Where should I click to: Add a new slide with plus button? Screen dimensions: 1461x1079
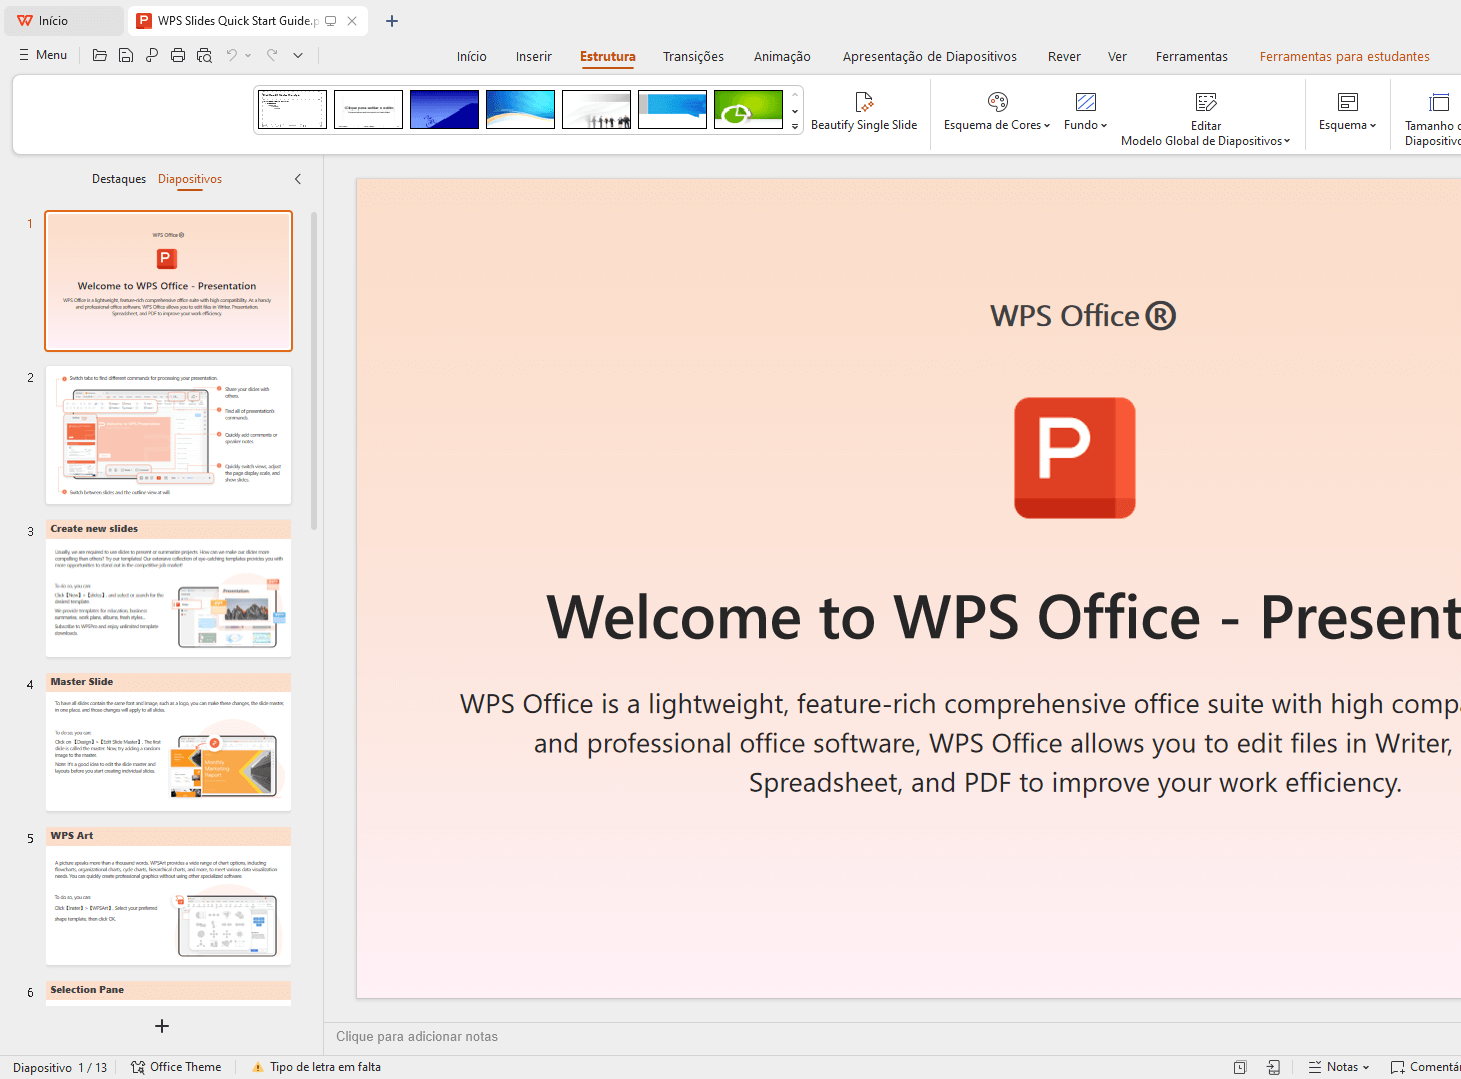pyautogui.click(x=162, y=1026)
